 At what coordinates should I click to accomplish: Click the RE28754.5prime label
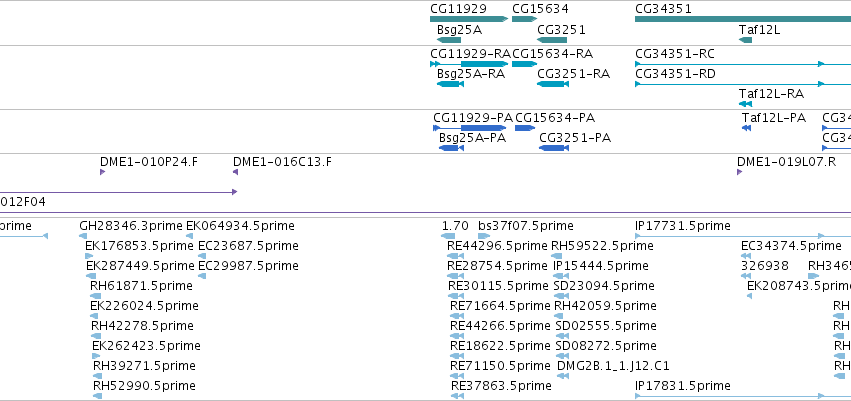point(497,265)
